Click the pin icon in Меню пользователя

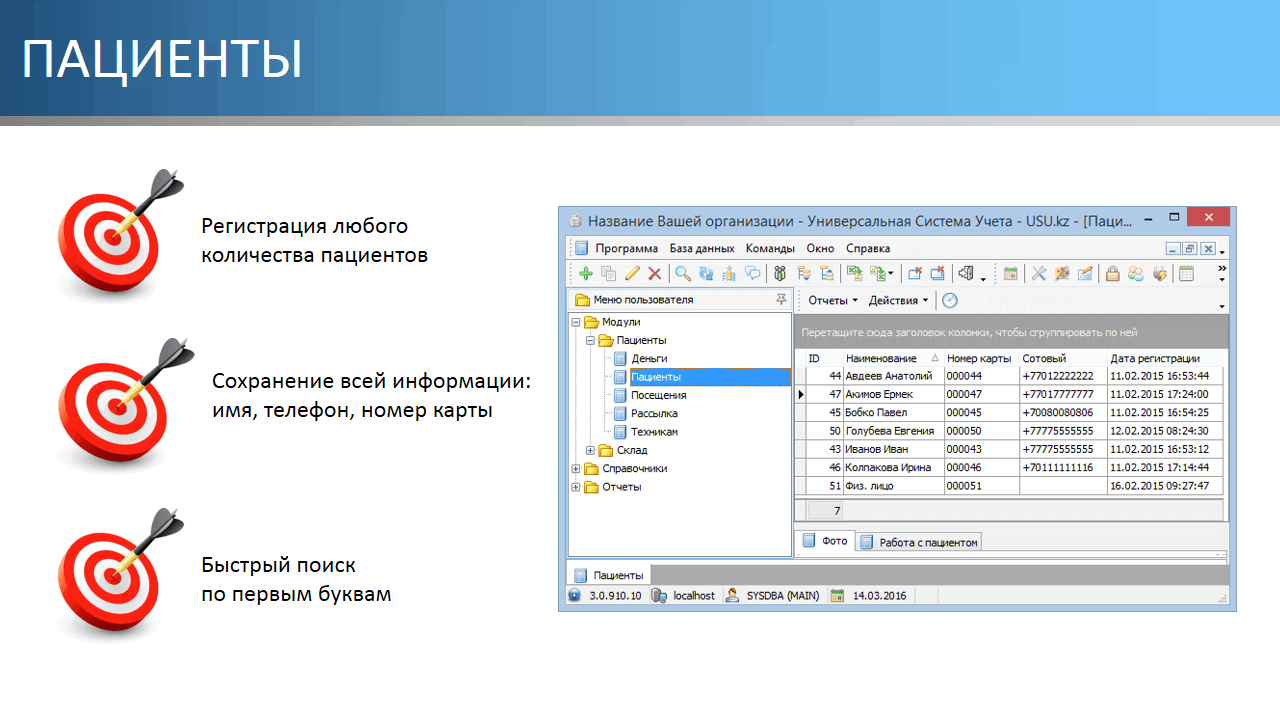click(x=781, y=300)
